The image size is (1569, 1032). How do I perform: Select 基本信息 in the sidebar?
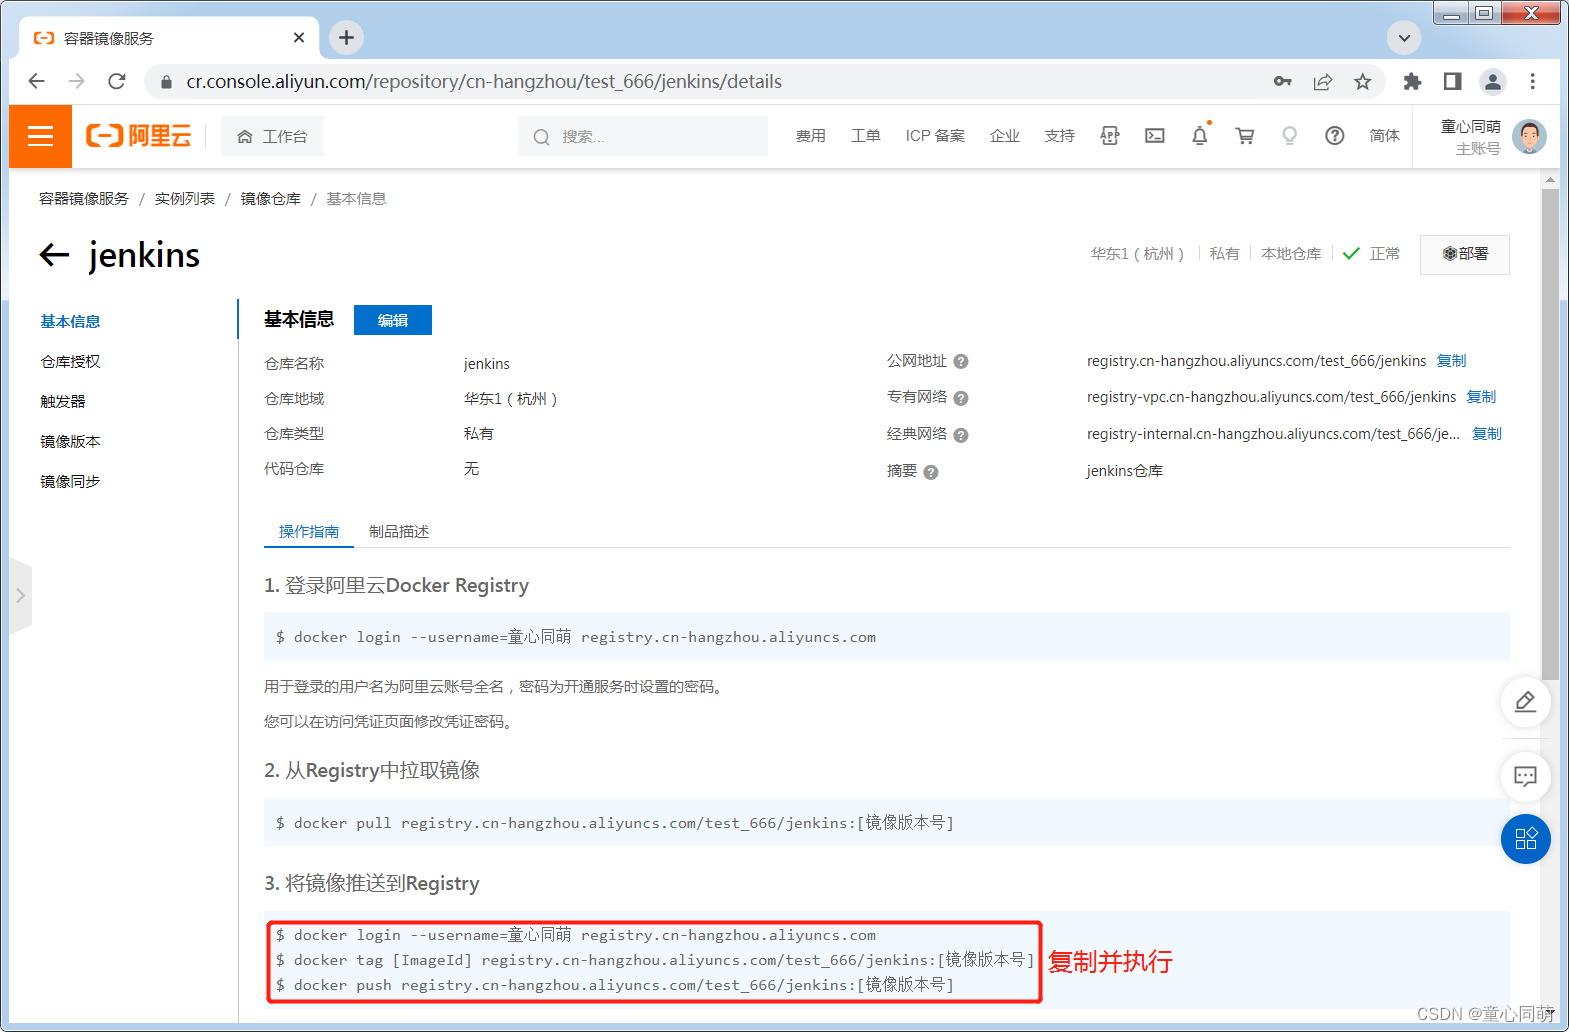click(x=70, y=321)
